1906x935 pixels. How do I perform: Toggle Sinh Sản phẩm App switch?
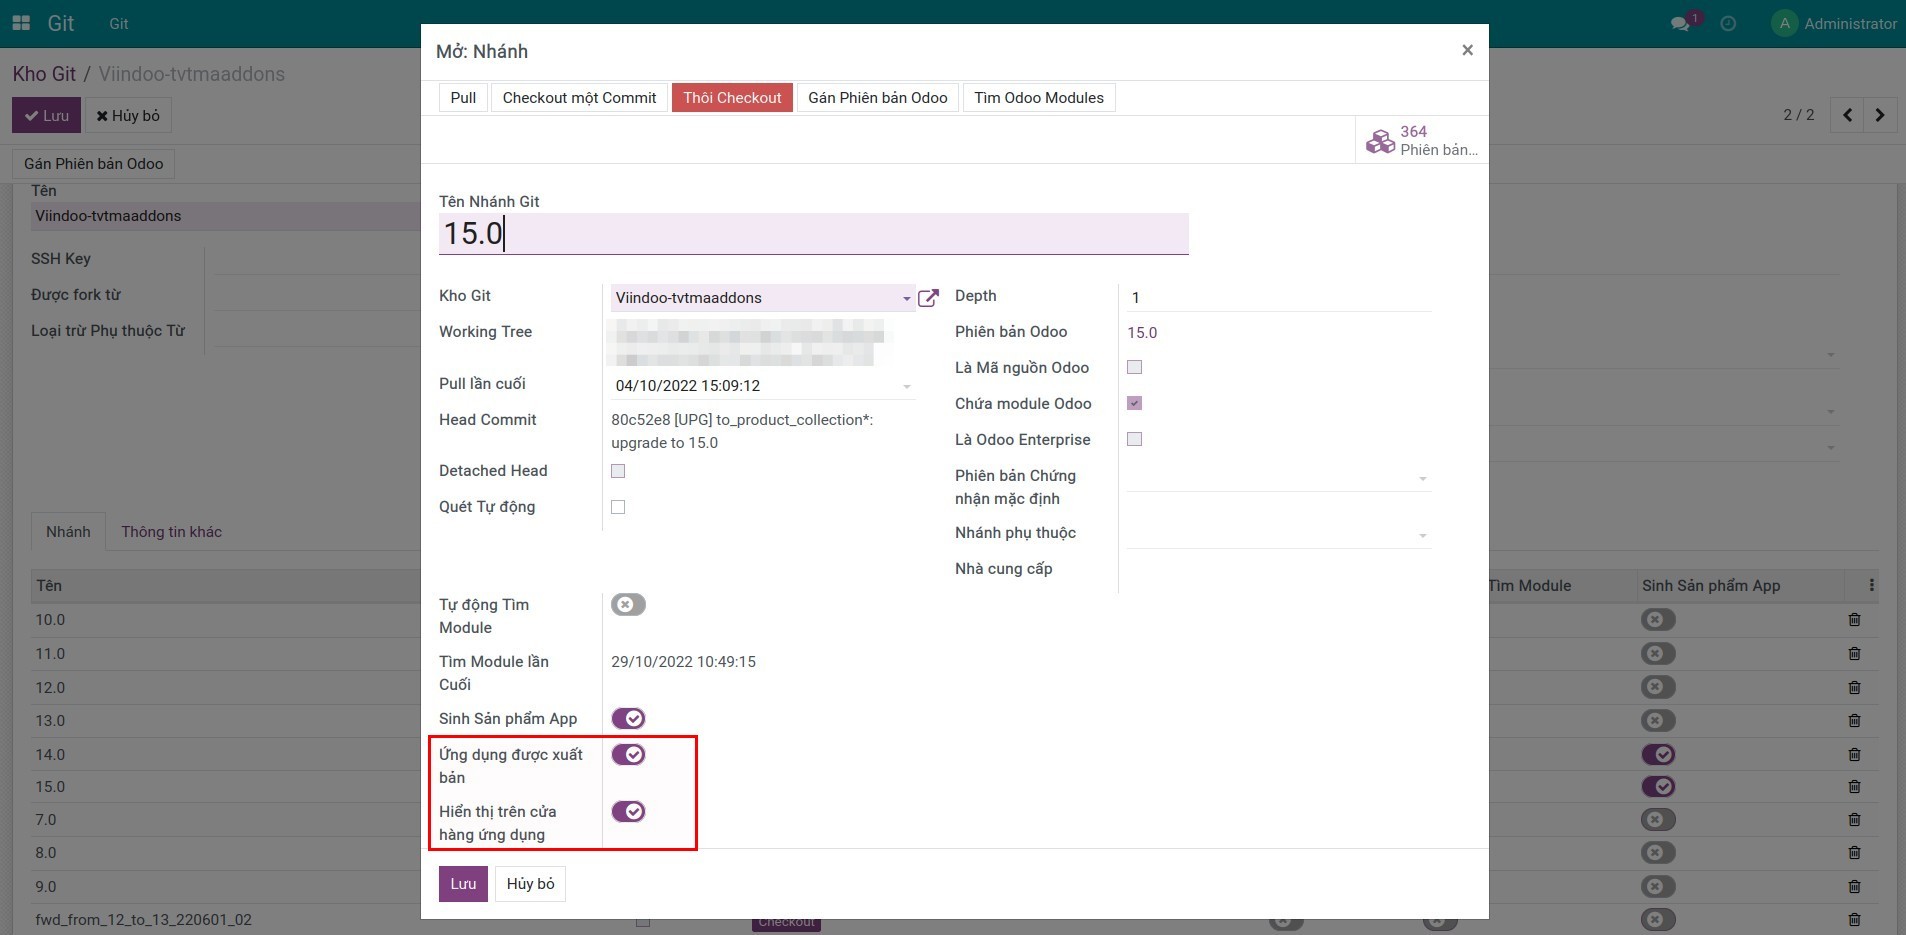click(x=628, y=719)
